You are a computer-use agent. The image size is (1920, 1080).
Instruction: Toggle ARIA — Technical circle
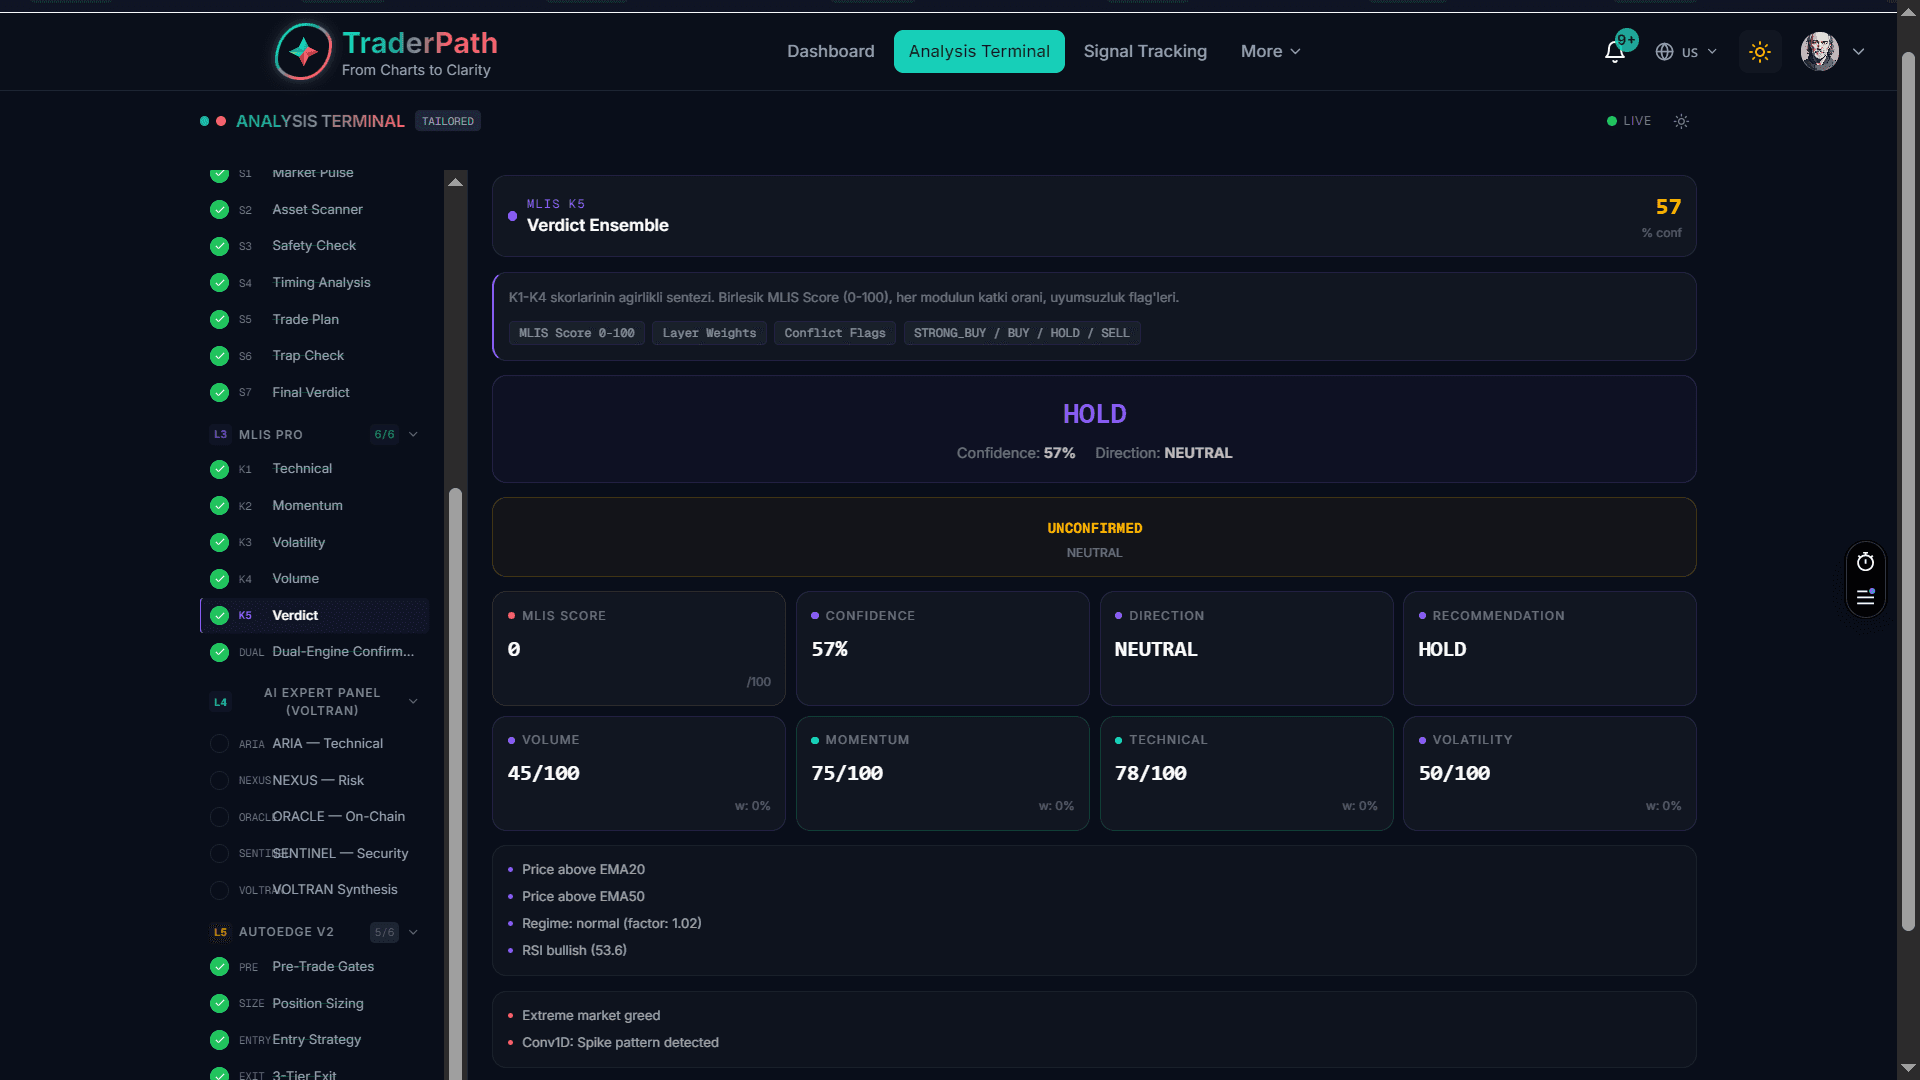[219, 744]
